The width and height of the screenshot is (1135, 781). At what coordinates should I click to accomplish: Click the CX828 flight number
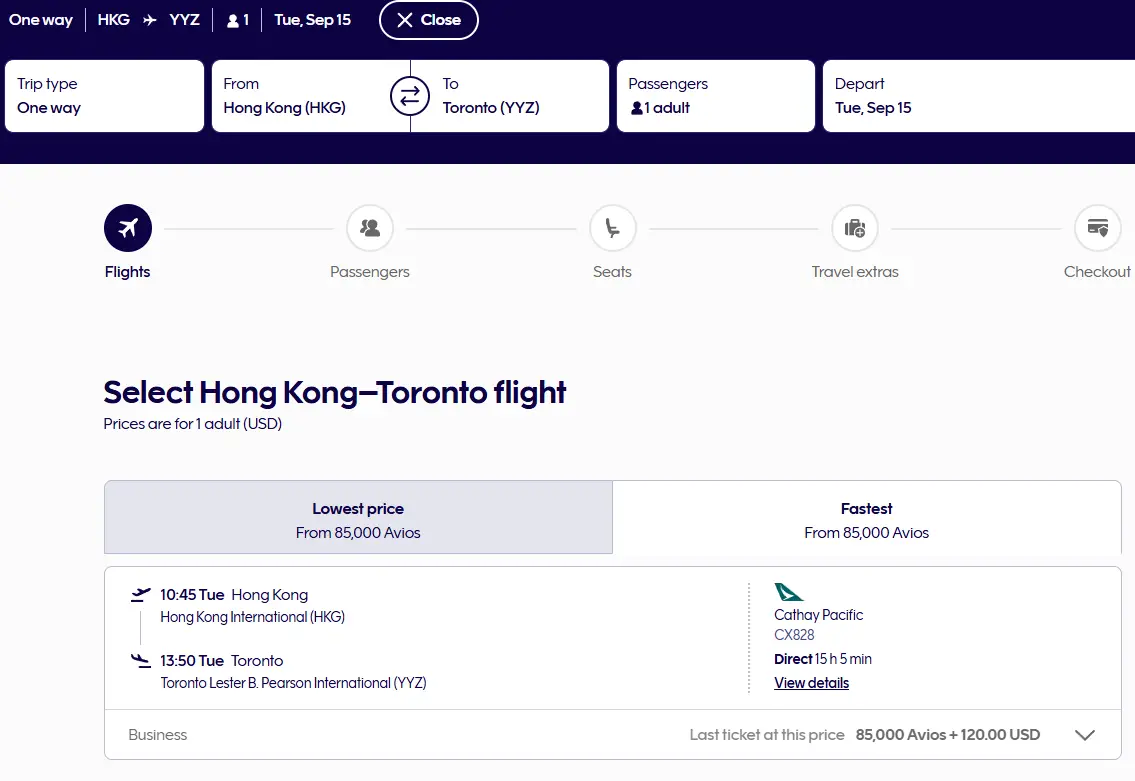click(794, 635)
